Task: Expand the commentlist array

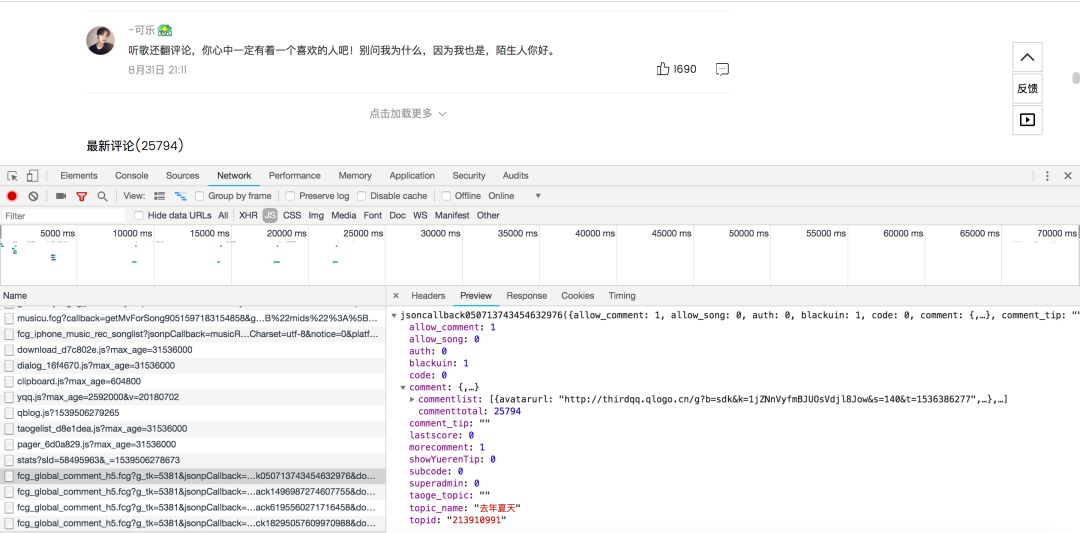Action: 412,399
